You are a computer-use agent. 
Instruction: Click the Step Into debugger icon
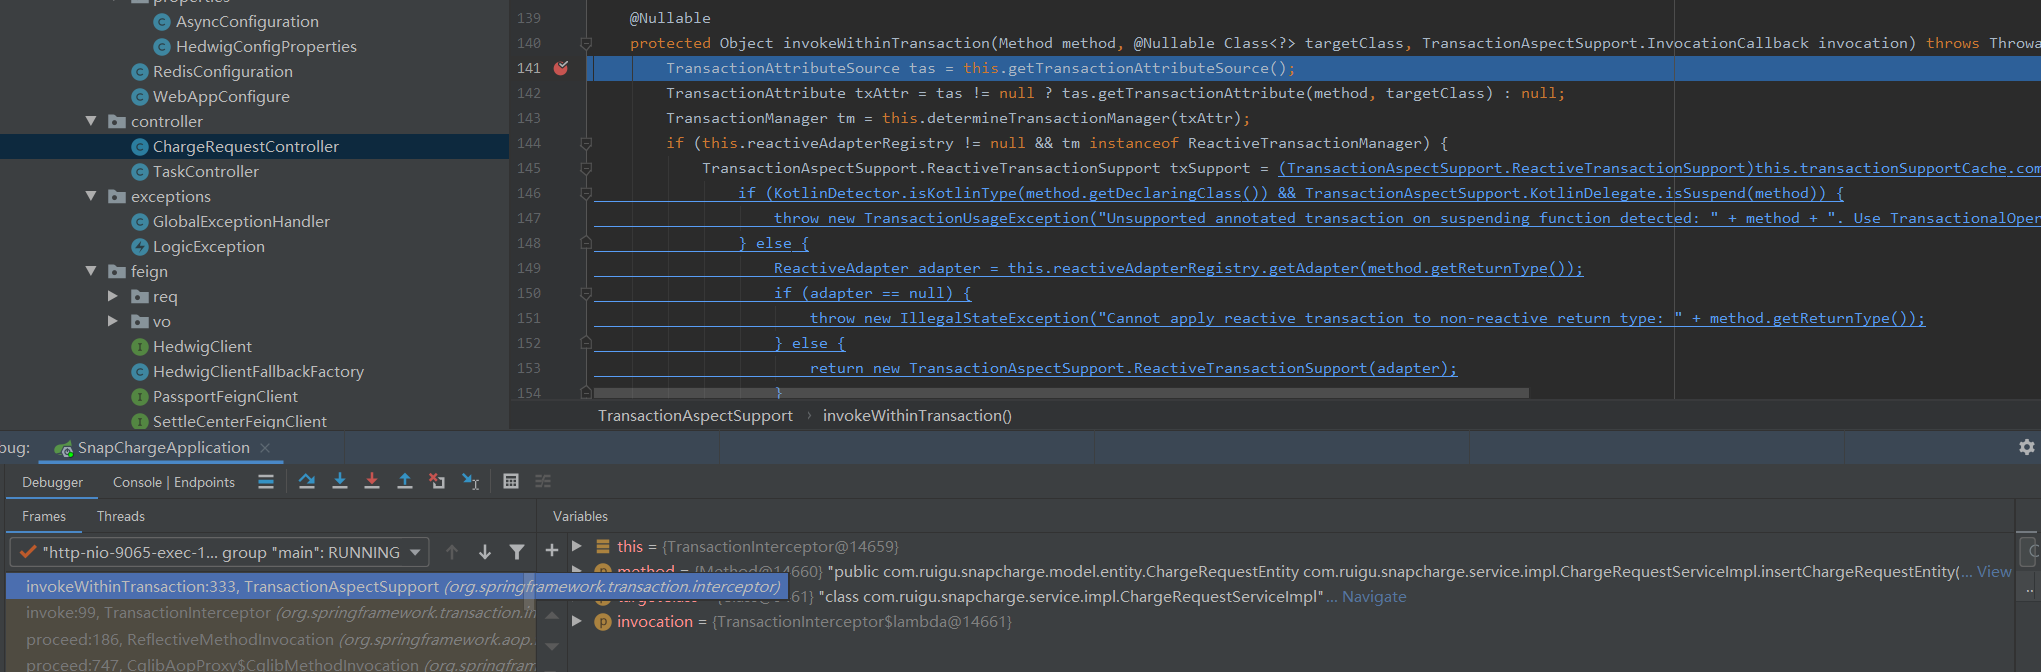[x=340, y=482]
